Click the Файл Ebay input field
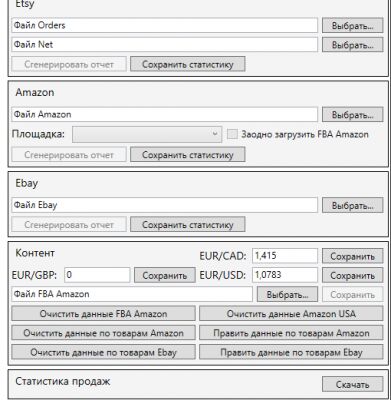 click(x=164, y=205)
